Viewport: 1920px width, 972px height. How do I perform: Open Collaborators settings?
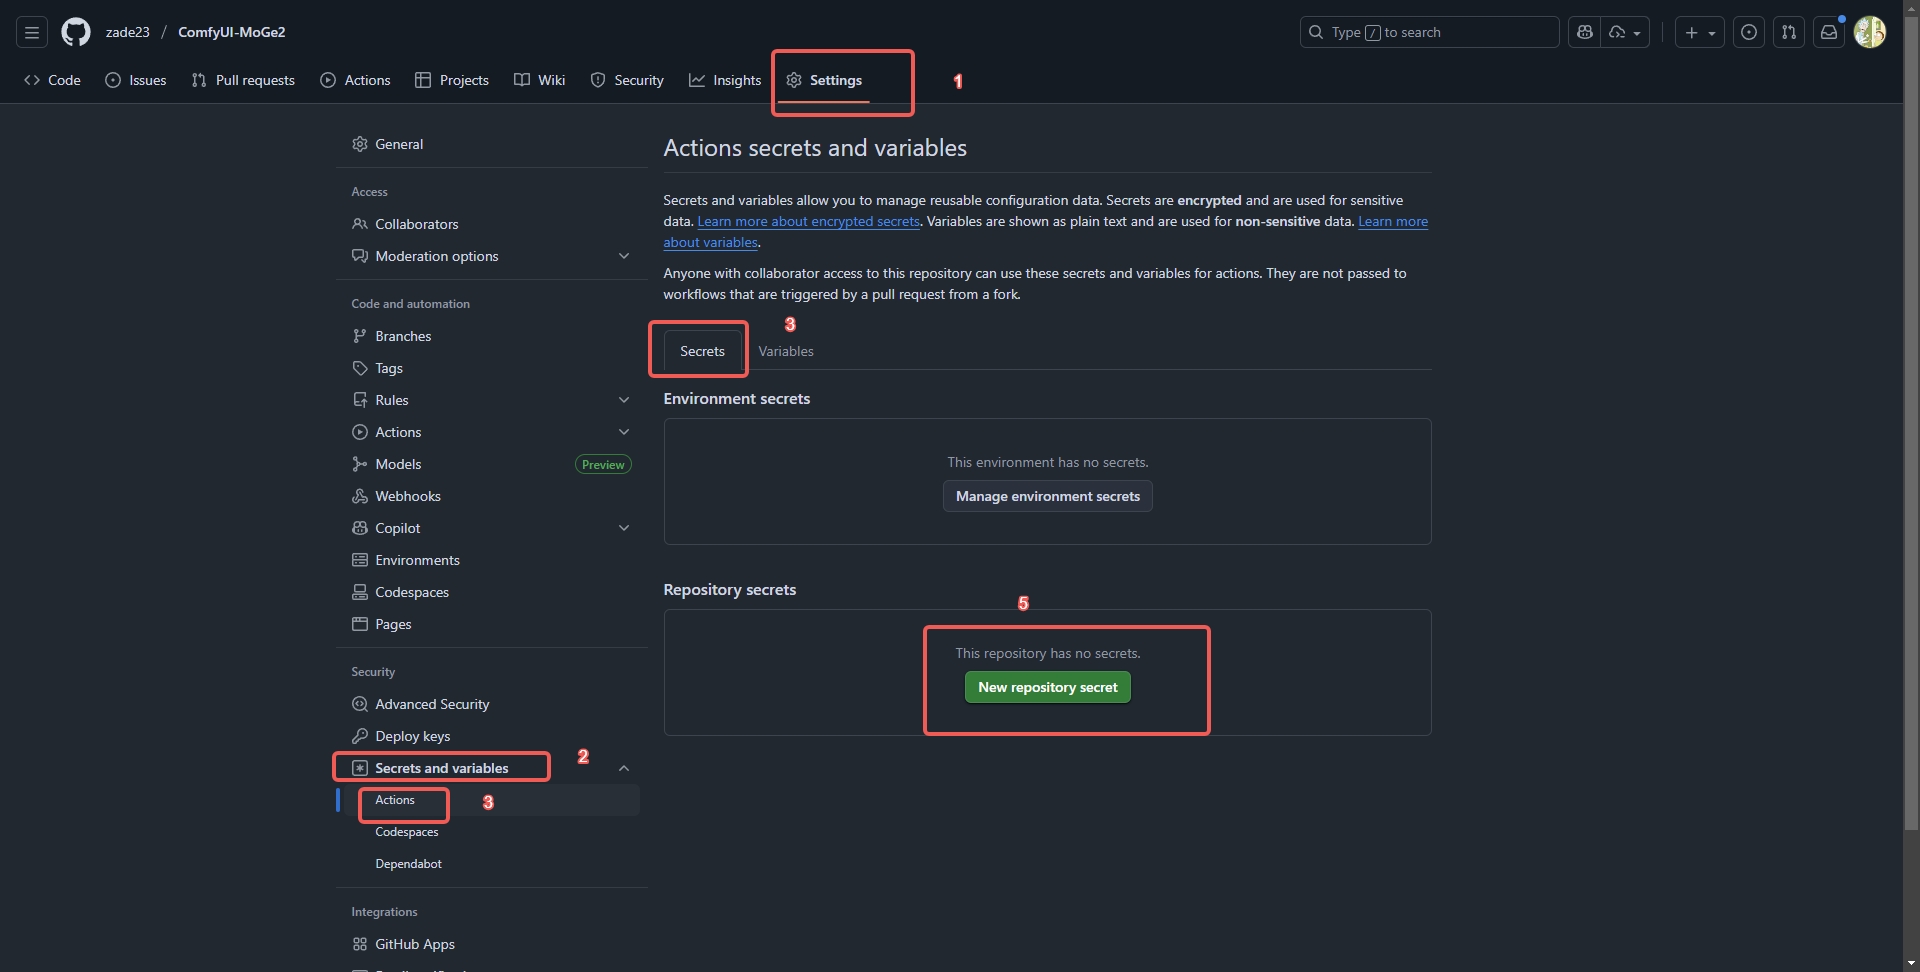[492, 224]
